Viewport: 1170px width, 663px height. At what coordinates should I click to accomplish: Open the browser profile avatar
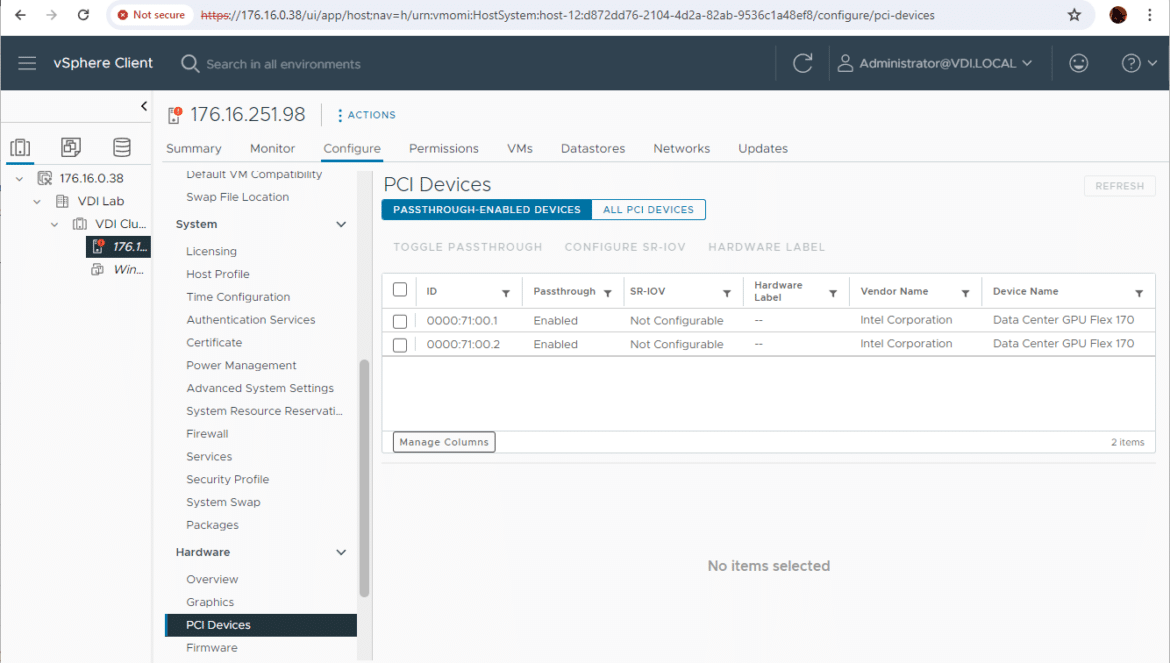pos(1118,15)
